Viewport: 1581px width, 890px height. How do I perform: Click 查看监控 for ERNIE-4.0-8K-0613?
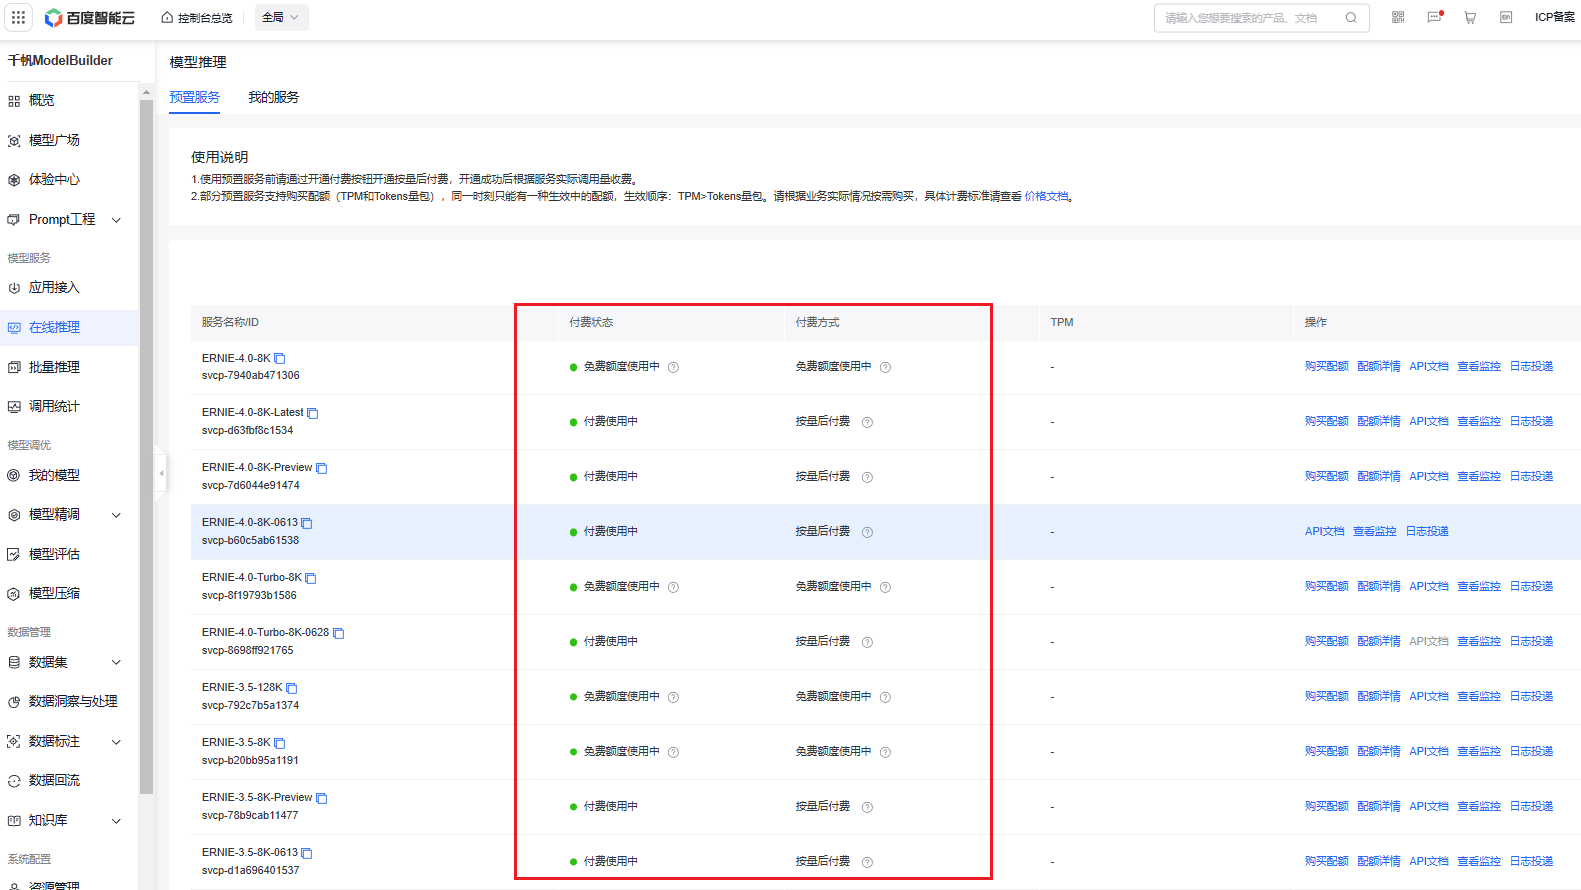1375,532
